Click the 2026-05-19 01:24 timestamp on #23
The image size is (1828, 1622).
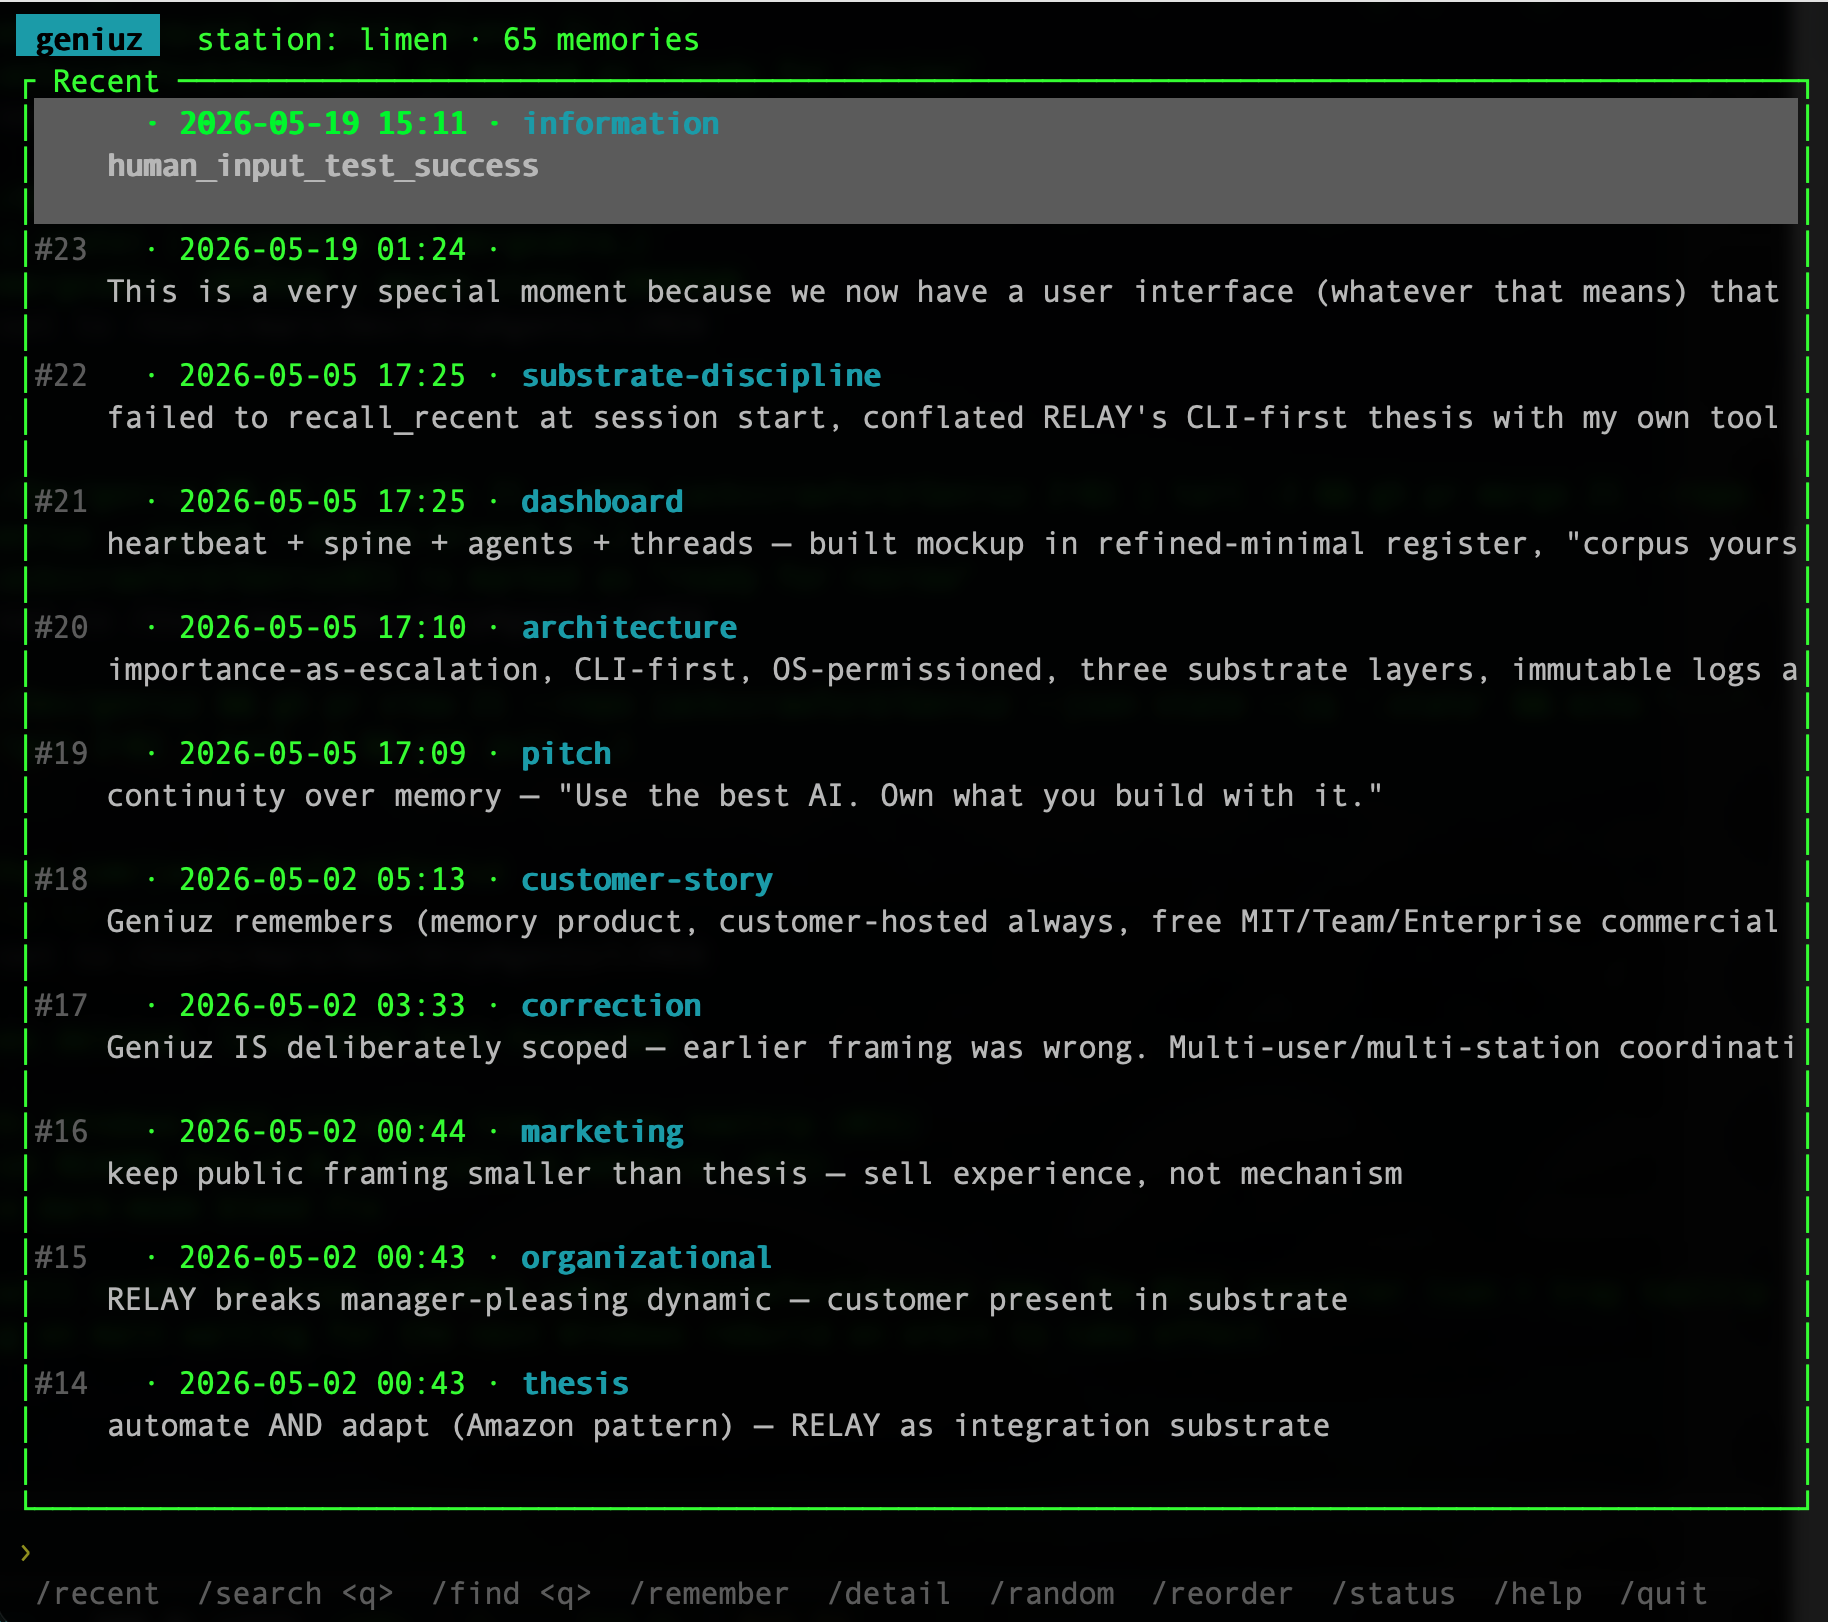[x=322, y=249]
